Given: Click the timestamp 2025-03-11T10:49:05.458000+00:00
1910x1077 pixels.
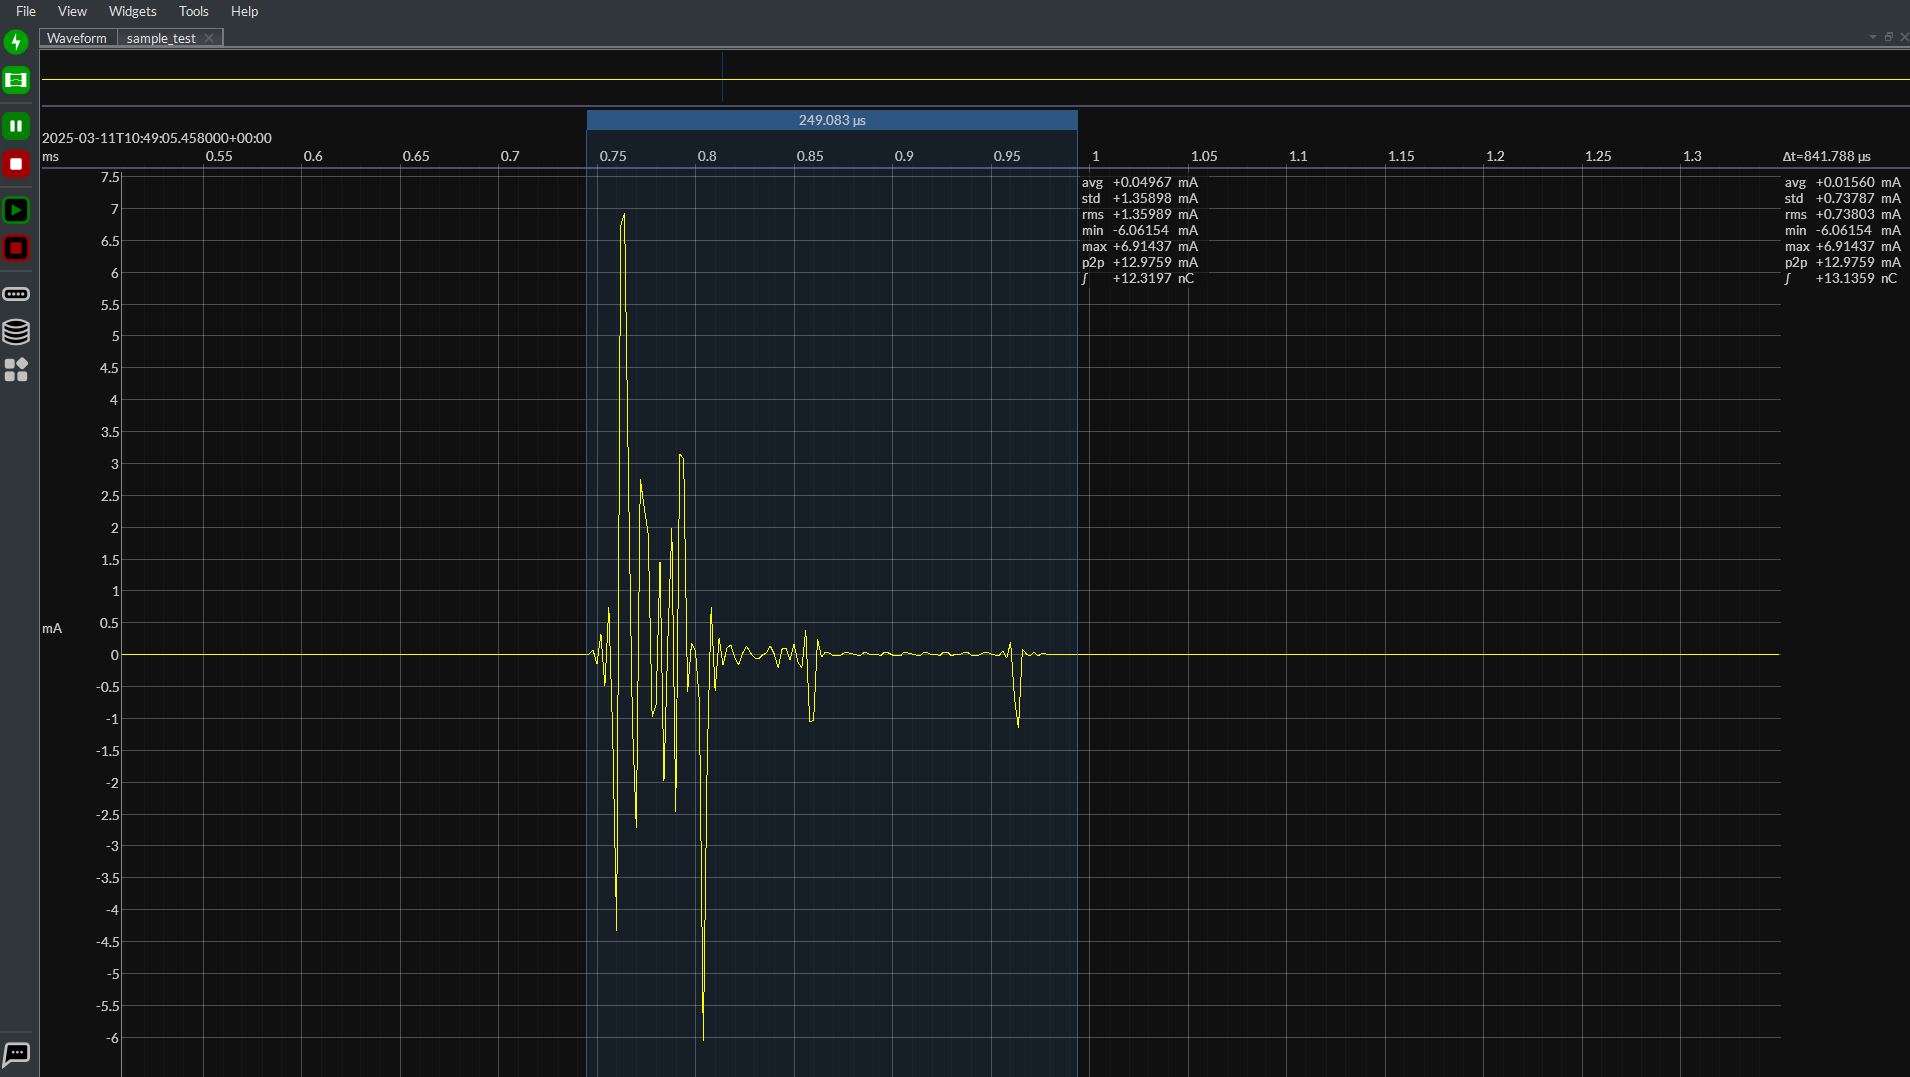Looking at the screenshot, I should click(x=157, y=138).
